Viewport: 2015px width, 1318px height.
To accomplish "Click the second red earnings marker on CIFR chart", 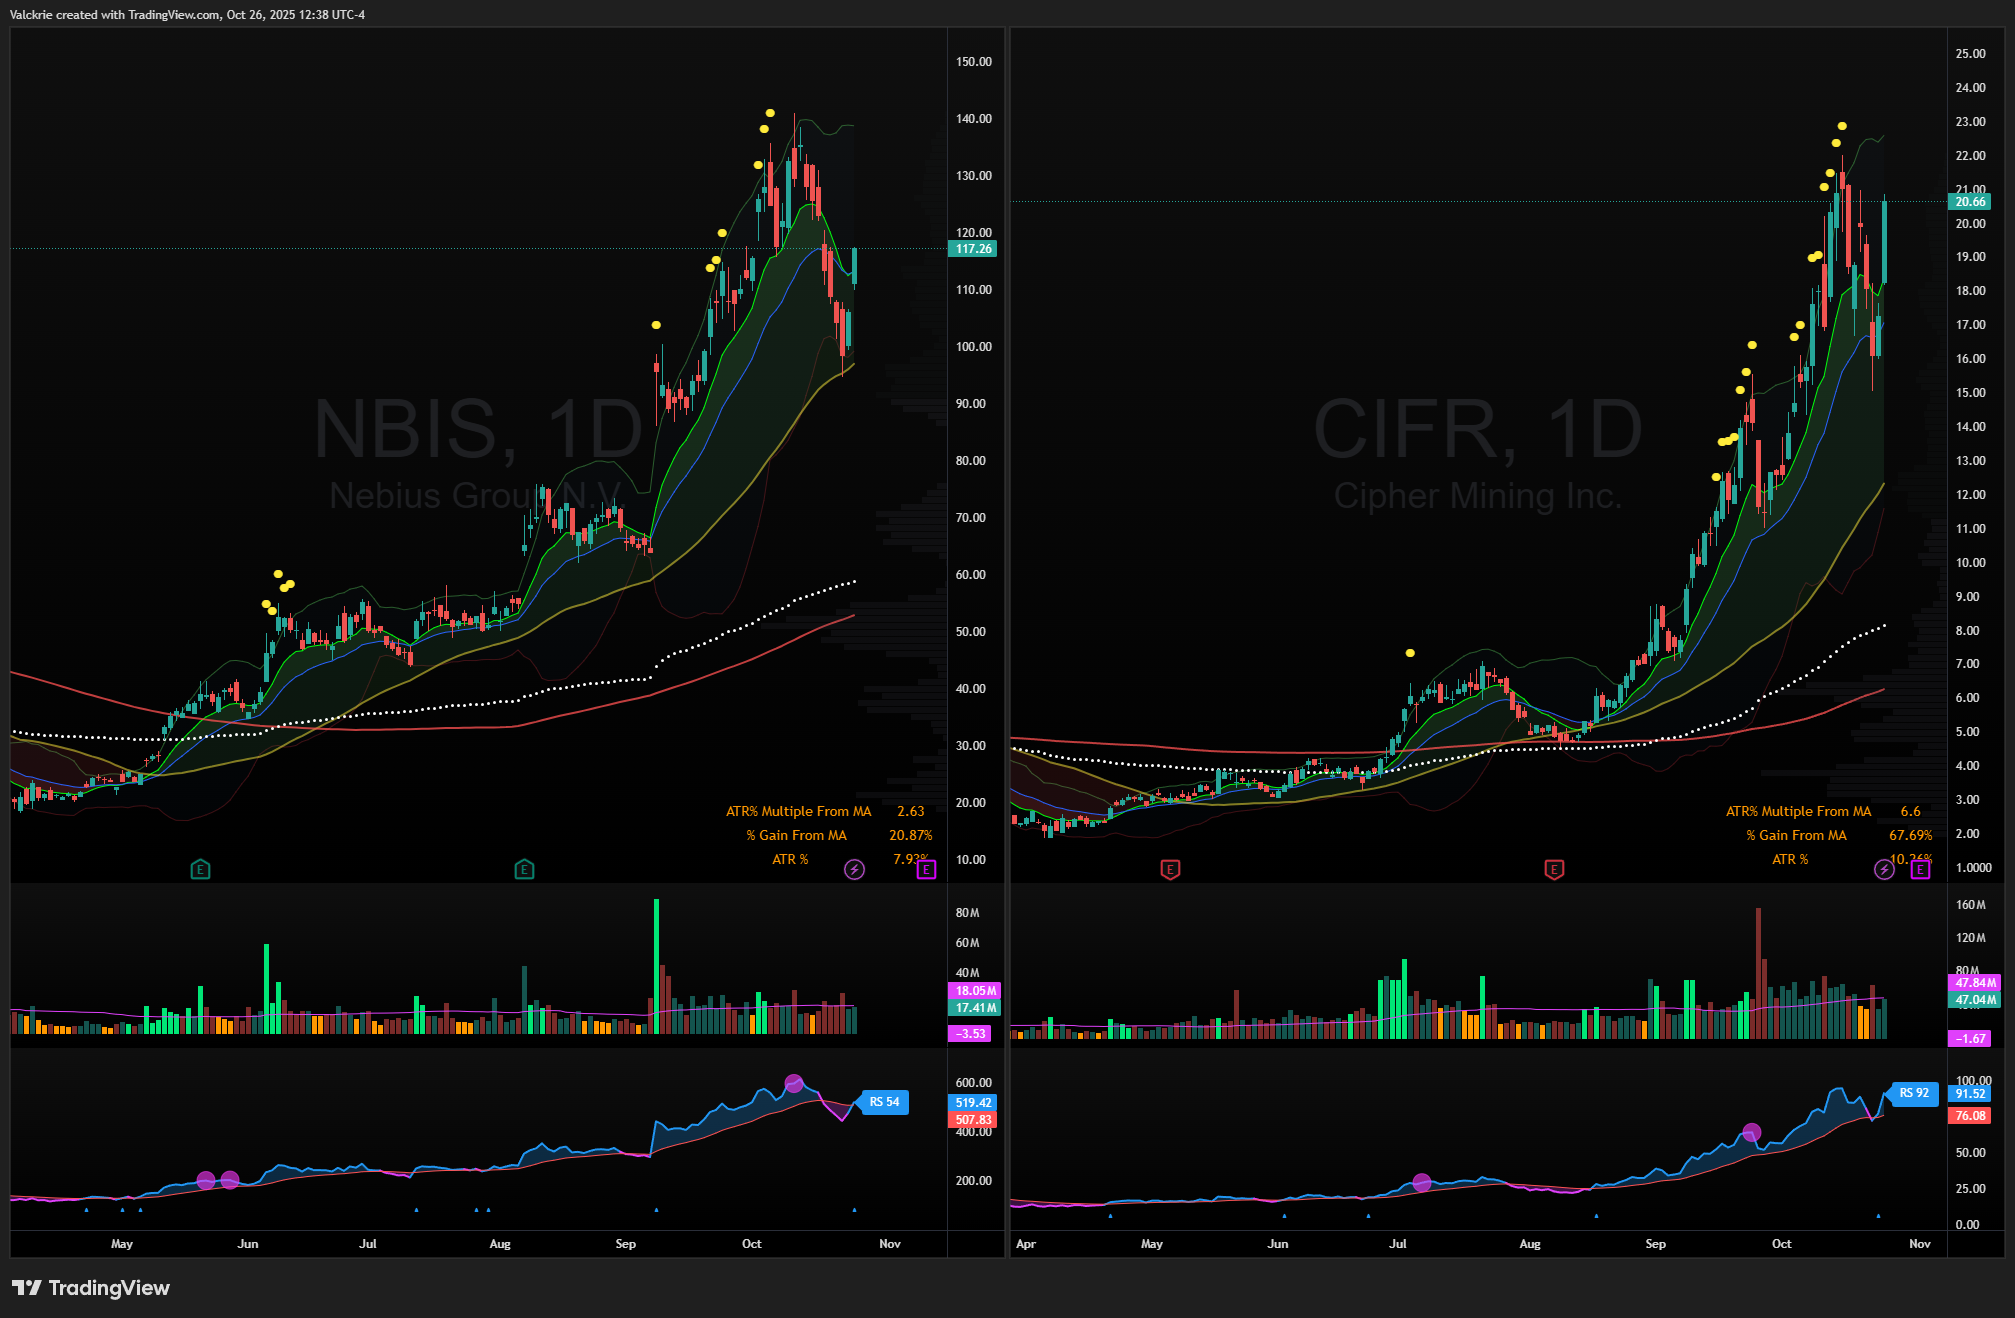I will [1554, 869].
